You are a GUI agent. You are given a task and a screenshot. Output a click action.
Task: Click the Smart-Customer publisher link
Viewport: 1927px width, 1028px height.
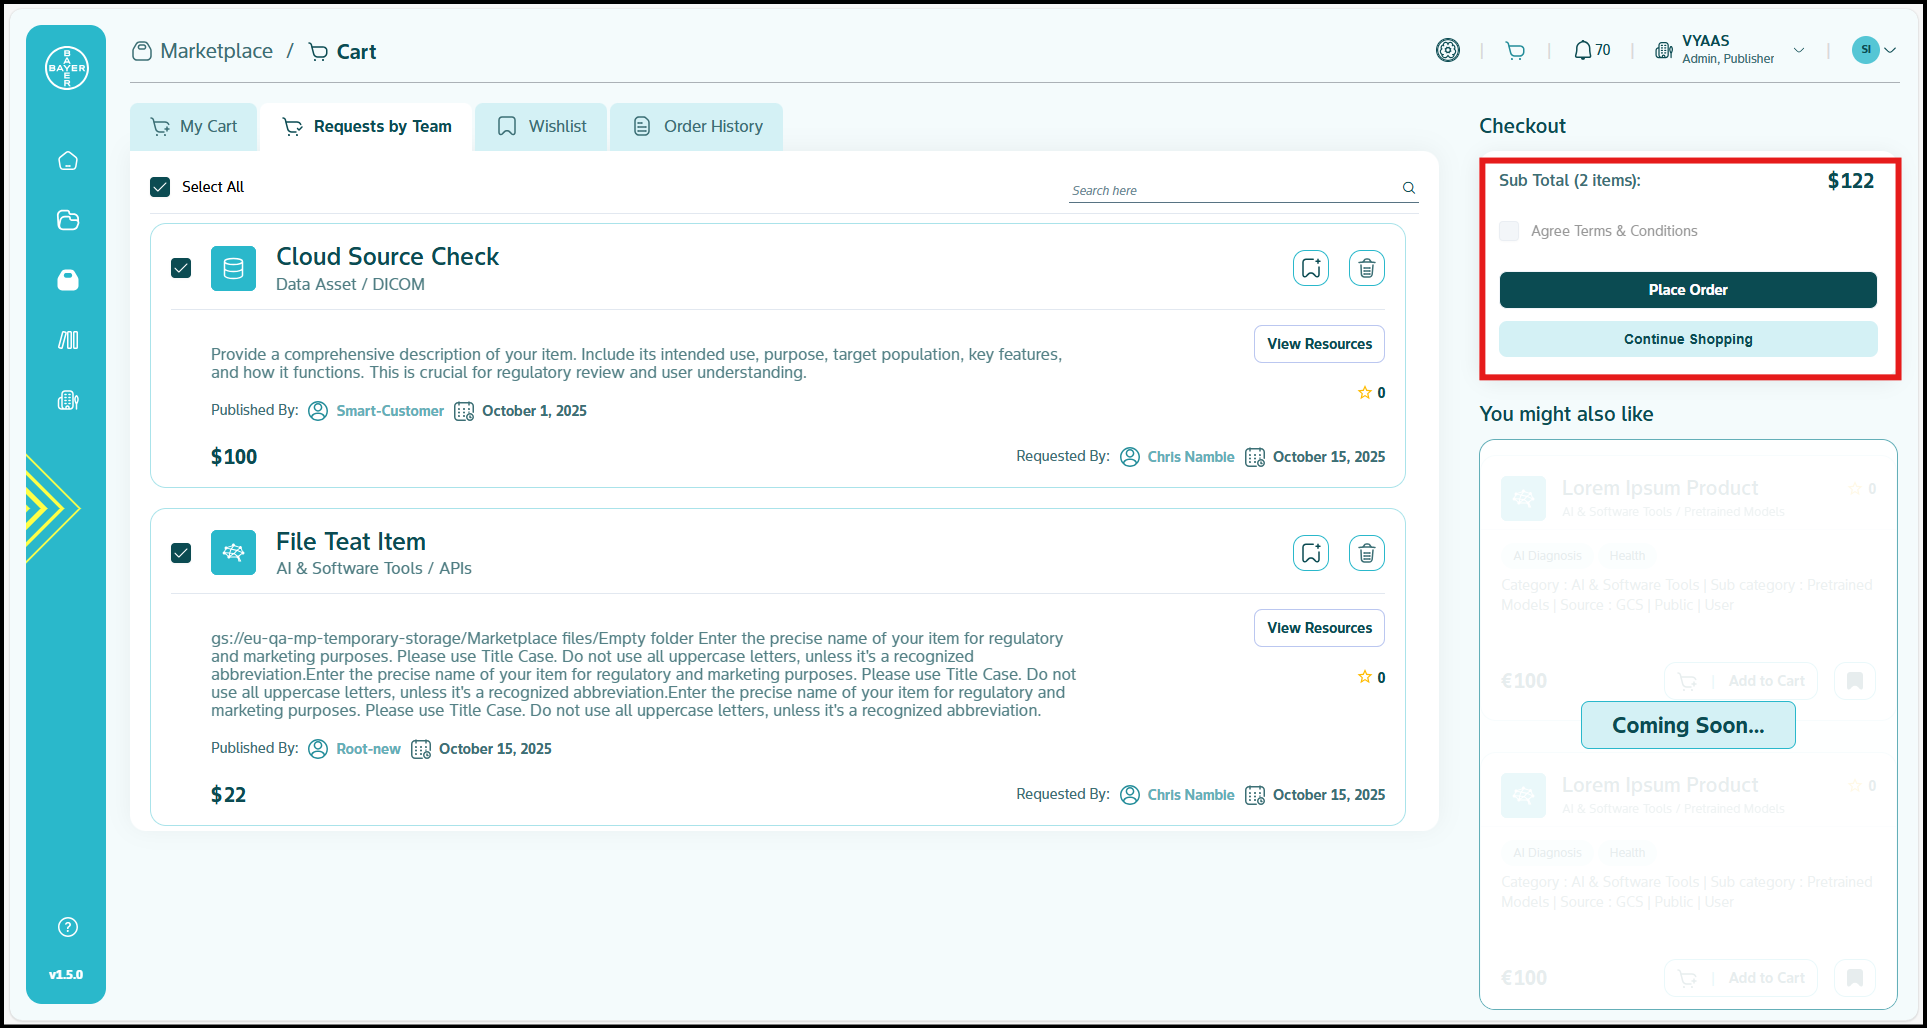[389, 411]
